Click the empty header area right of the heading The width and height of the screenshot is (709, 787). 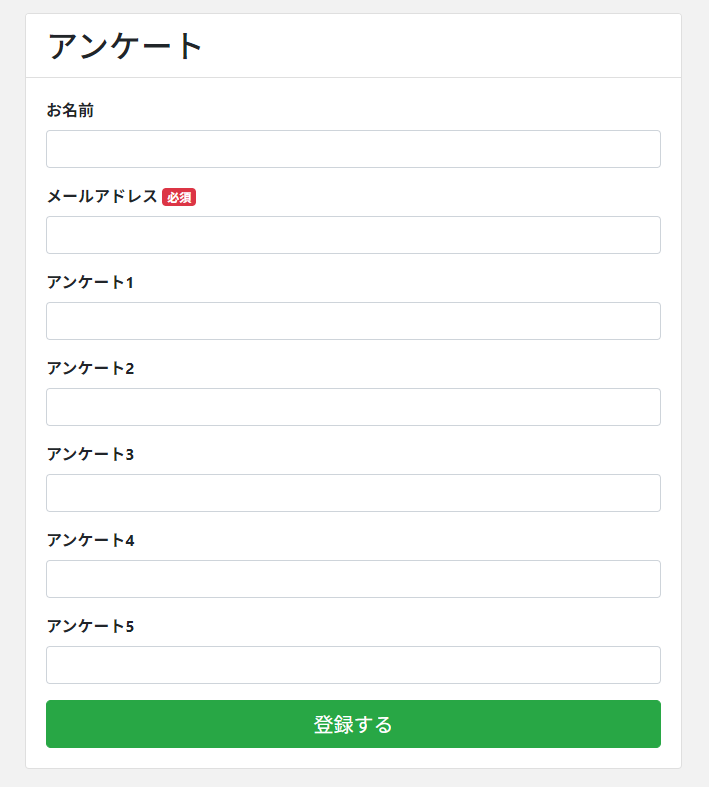(450, 46)
